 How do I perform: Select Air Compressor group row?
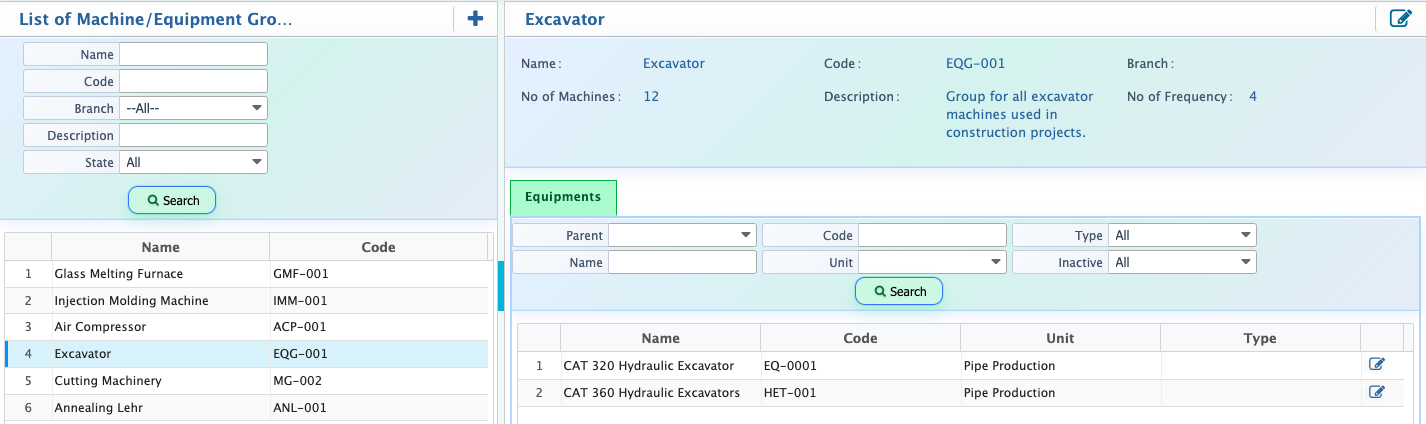tap(247, 327)
